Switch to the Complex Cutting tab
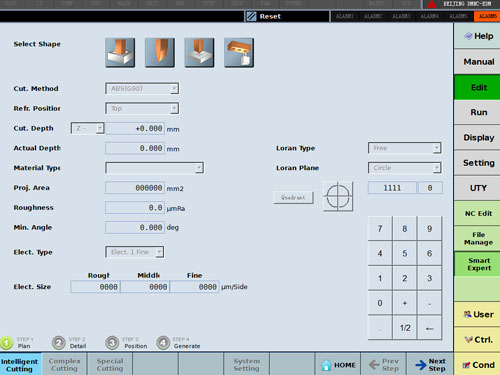500x375 pixels. tap(65, 365)
